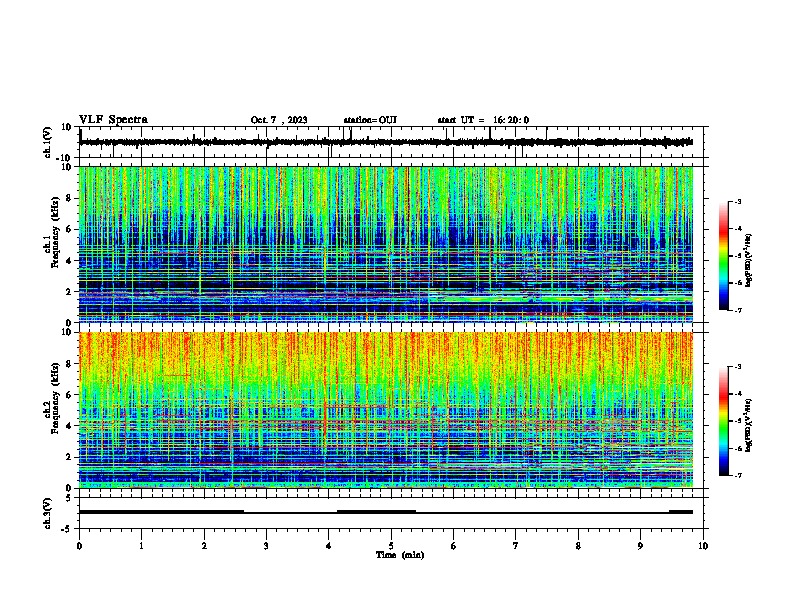Click time axis tick label "9"
This screenshot has width=792, height=612.
pyautogui.click(x=640, y=546)
